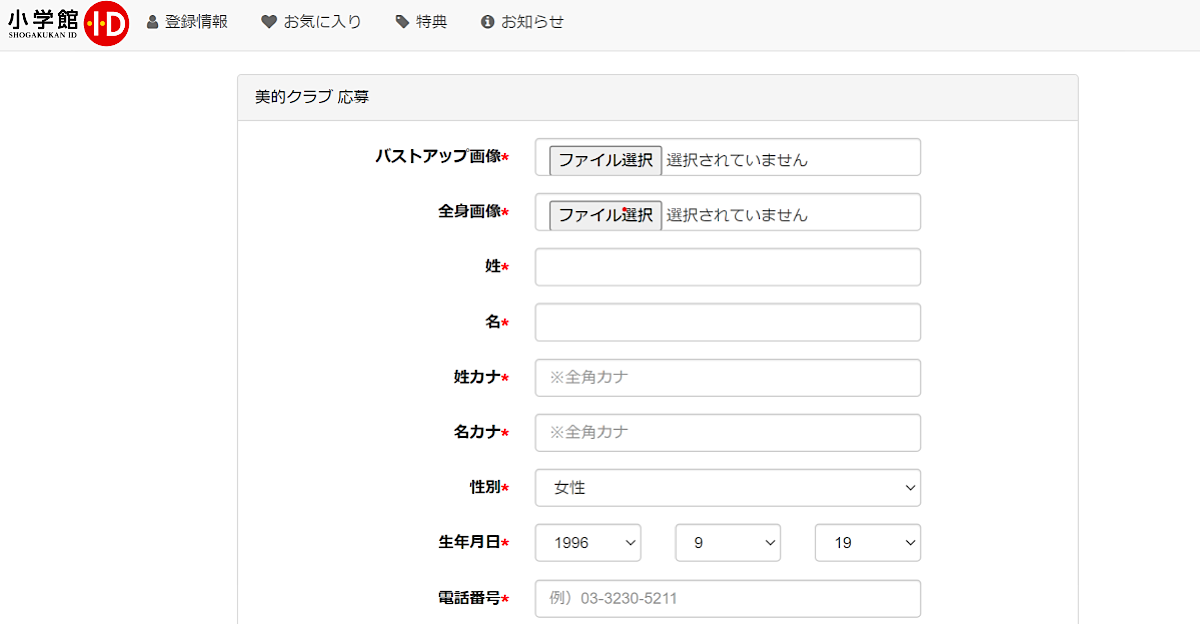Click into the 名カナ field

coord(728,433)
